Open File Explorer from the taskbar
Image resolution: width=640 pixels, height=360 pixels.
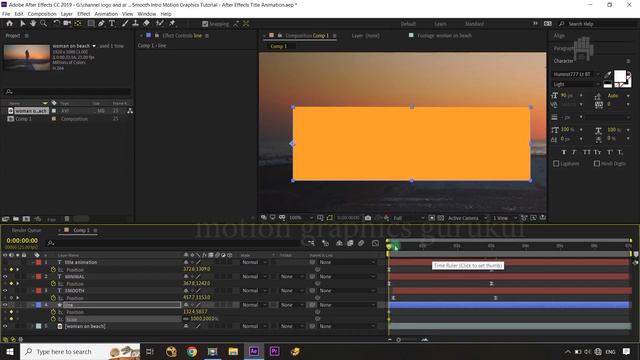(233, 351)
